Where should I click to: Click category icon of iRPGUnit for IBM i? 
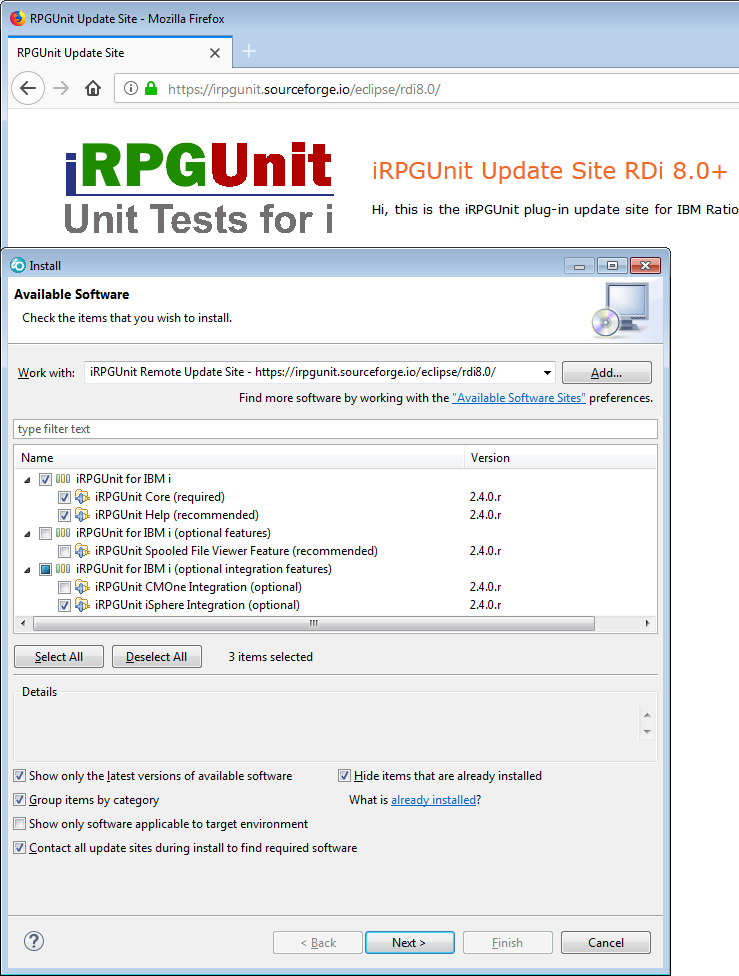click(63, 479)
